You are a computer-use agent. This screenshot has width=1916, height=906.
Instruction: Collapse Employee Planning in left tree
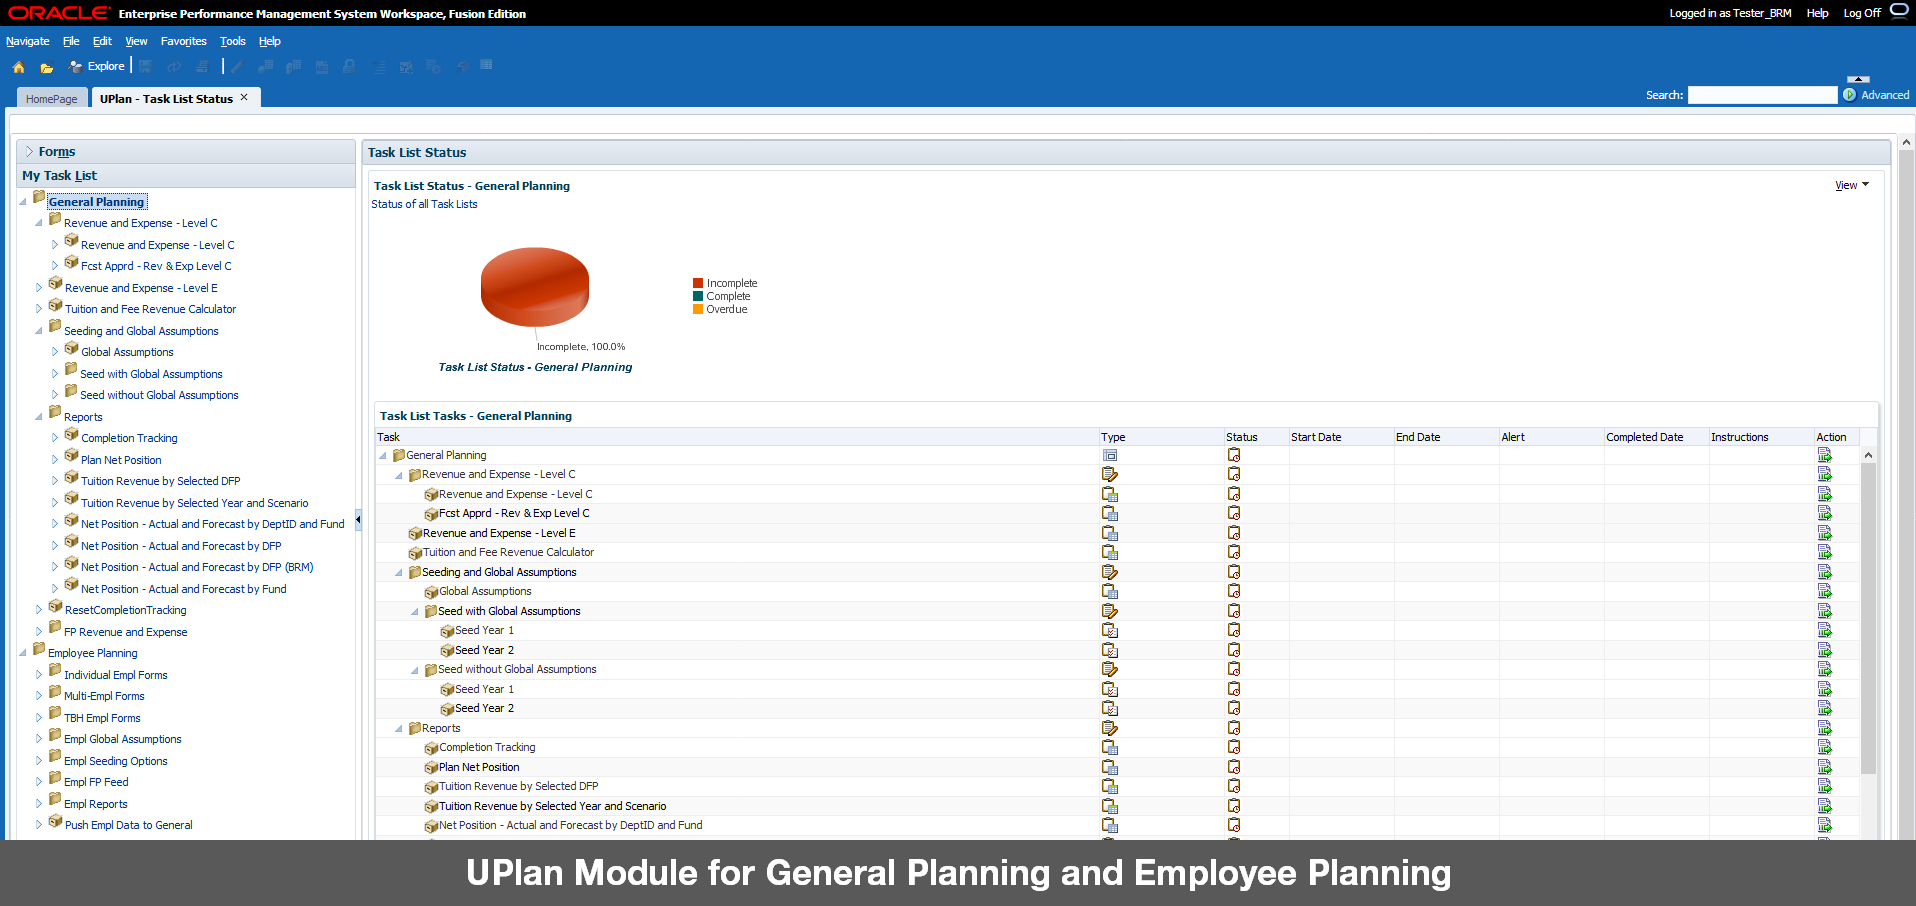tap(23, 653)
